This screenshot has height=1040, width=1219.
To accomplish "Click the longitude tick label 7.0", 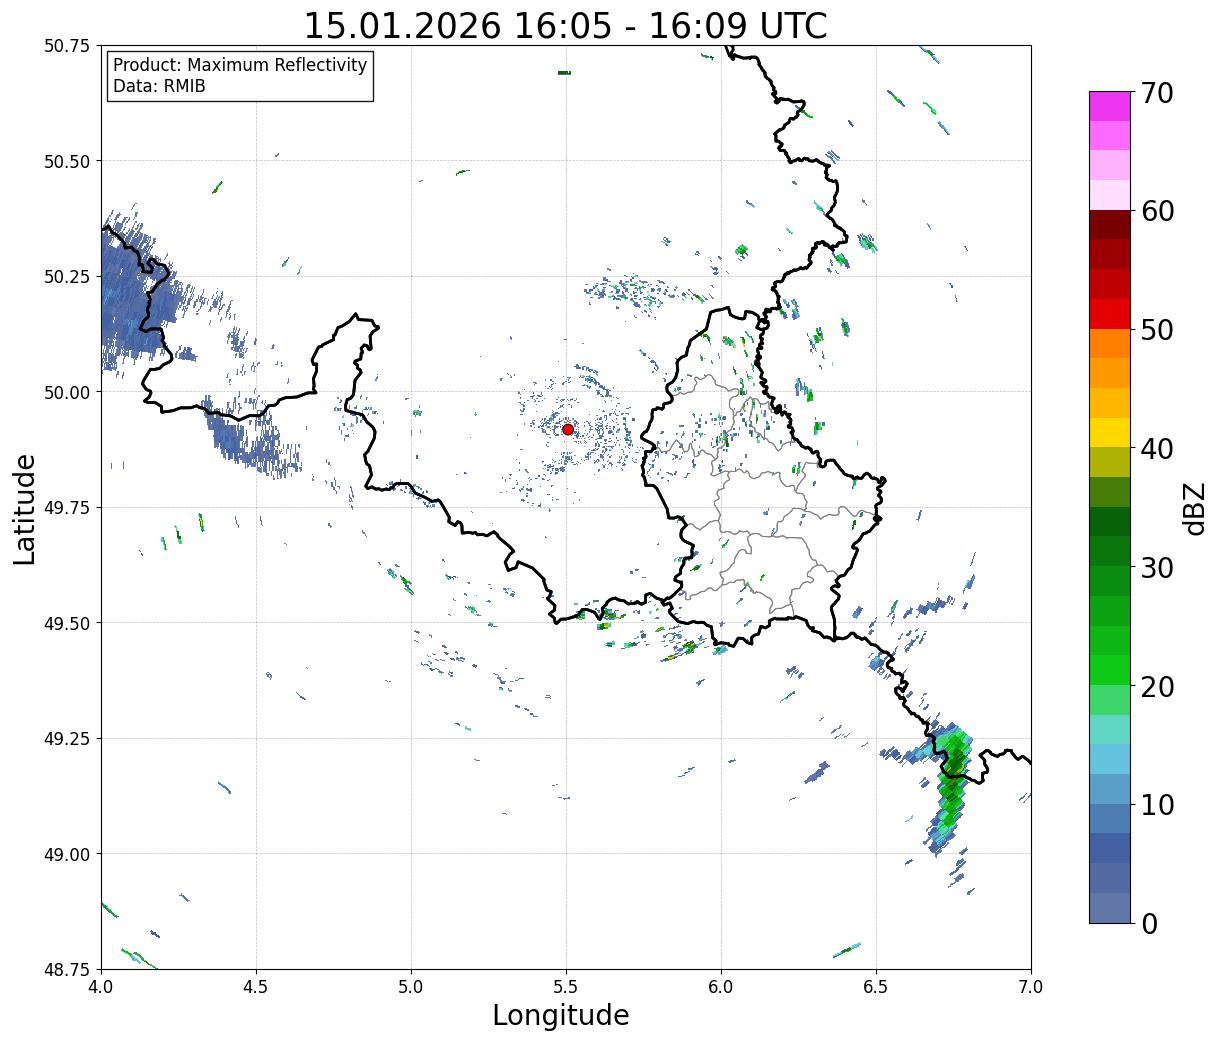I will pos(1031,987).
